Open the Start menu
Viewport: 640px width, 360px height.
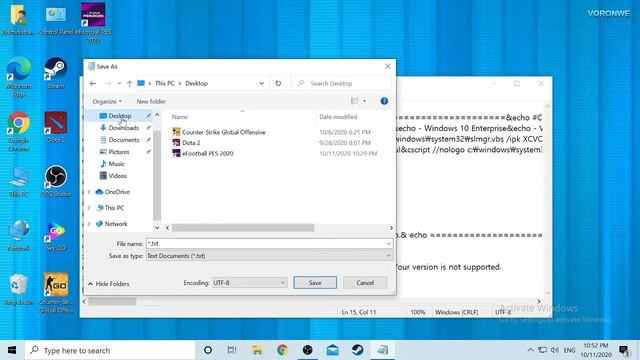(12, 350)
